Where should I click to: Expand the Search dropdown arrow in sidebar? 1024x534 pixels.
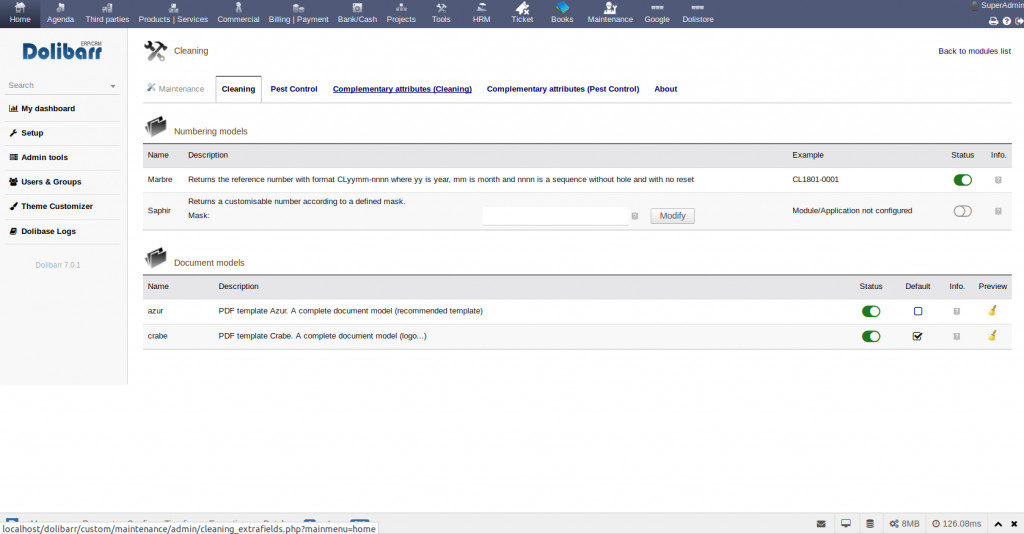click(x=113, y=86)
